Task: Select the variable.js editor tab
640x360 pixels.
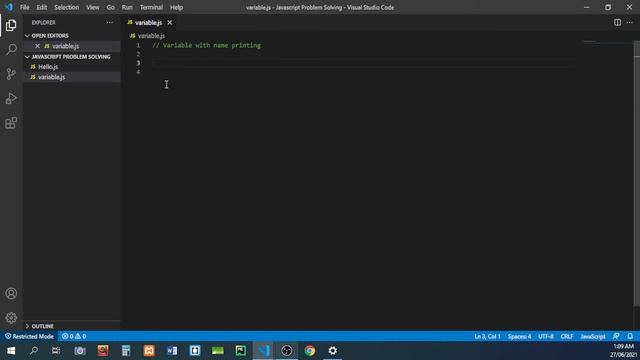Action: click(149, 23)
